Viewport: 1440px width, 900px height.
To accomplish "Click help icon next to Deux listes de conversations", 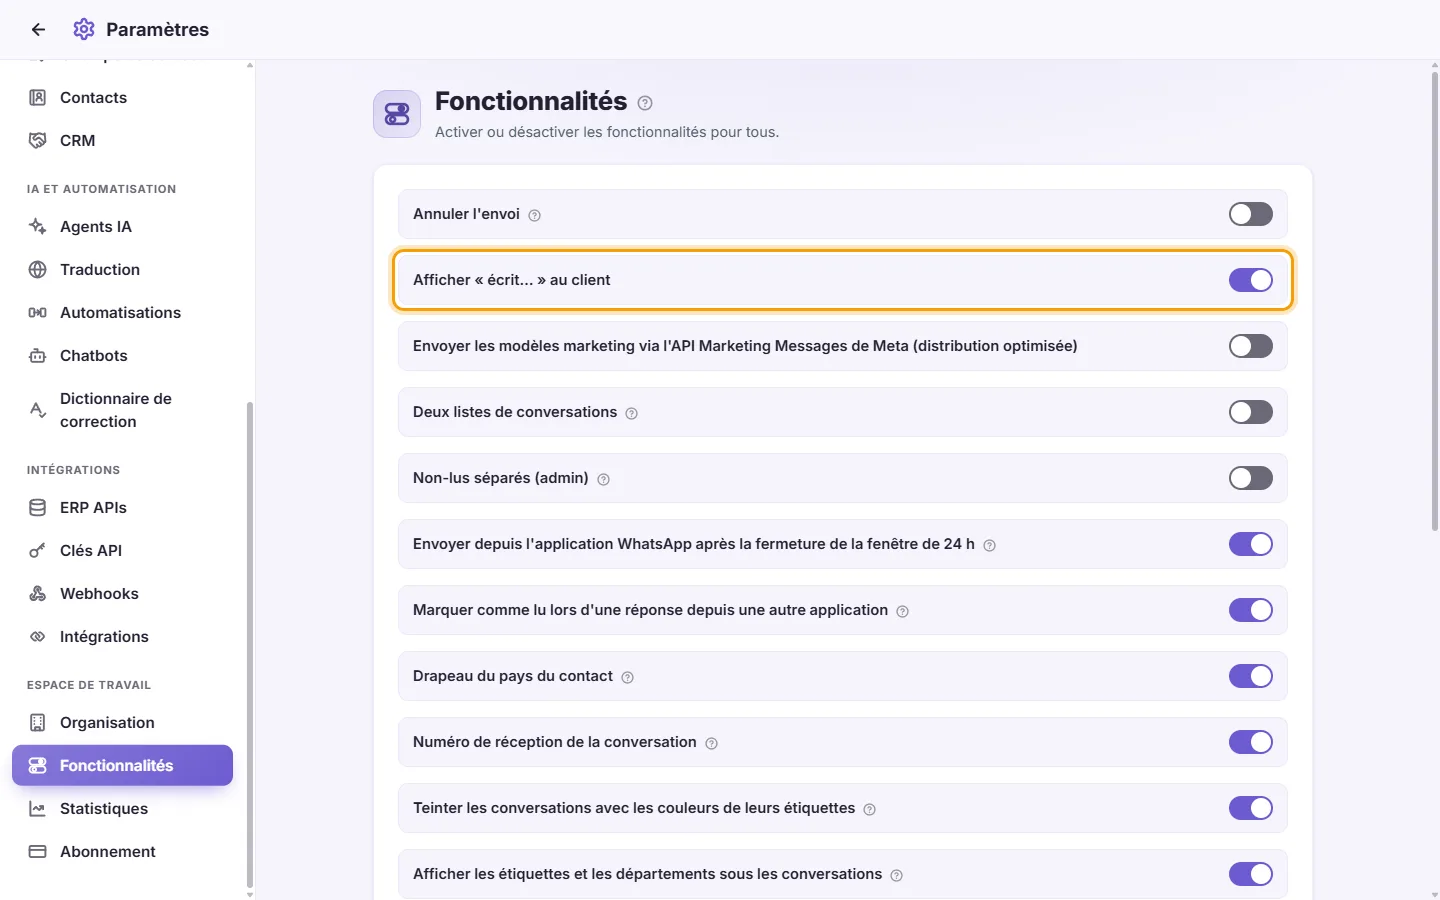I will (x=631, y=413).
